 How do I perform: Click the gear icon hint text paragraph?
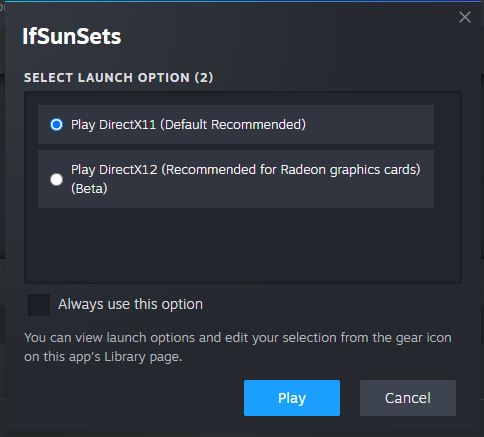click(x=238, y=347)
